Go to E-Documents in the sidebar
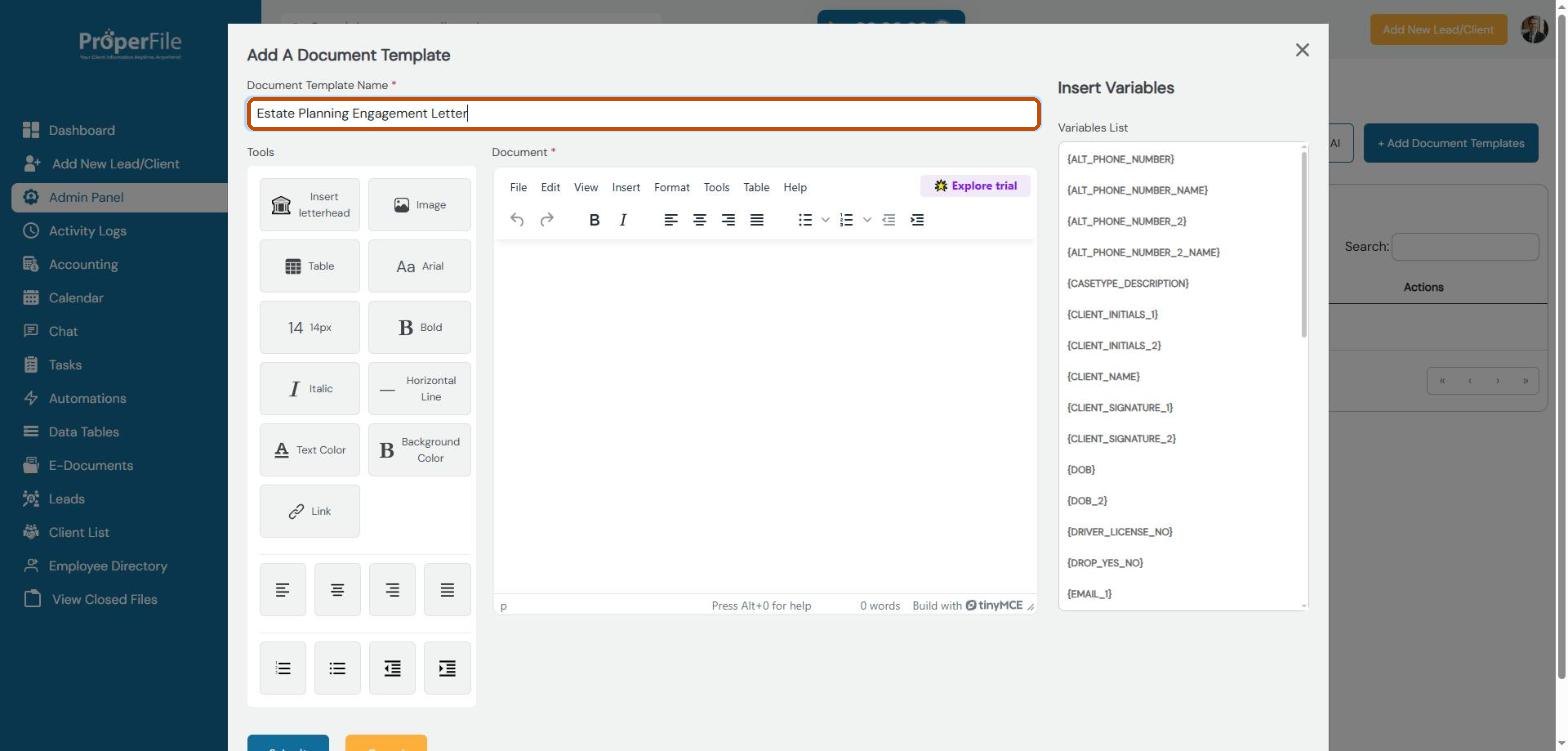The image size is (1568, 751). pos(91,466)
